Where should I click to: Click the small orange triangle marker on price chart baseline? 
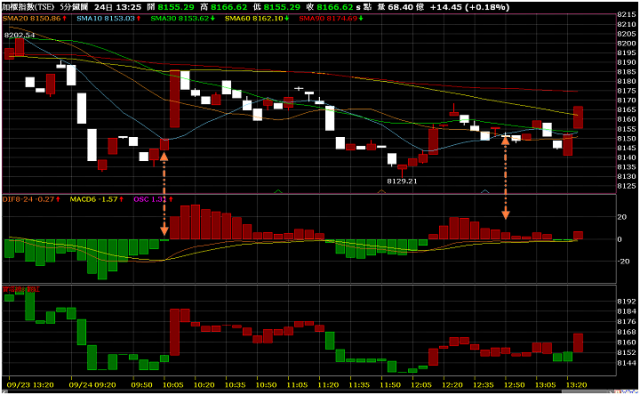(382, 191)
